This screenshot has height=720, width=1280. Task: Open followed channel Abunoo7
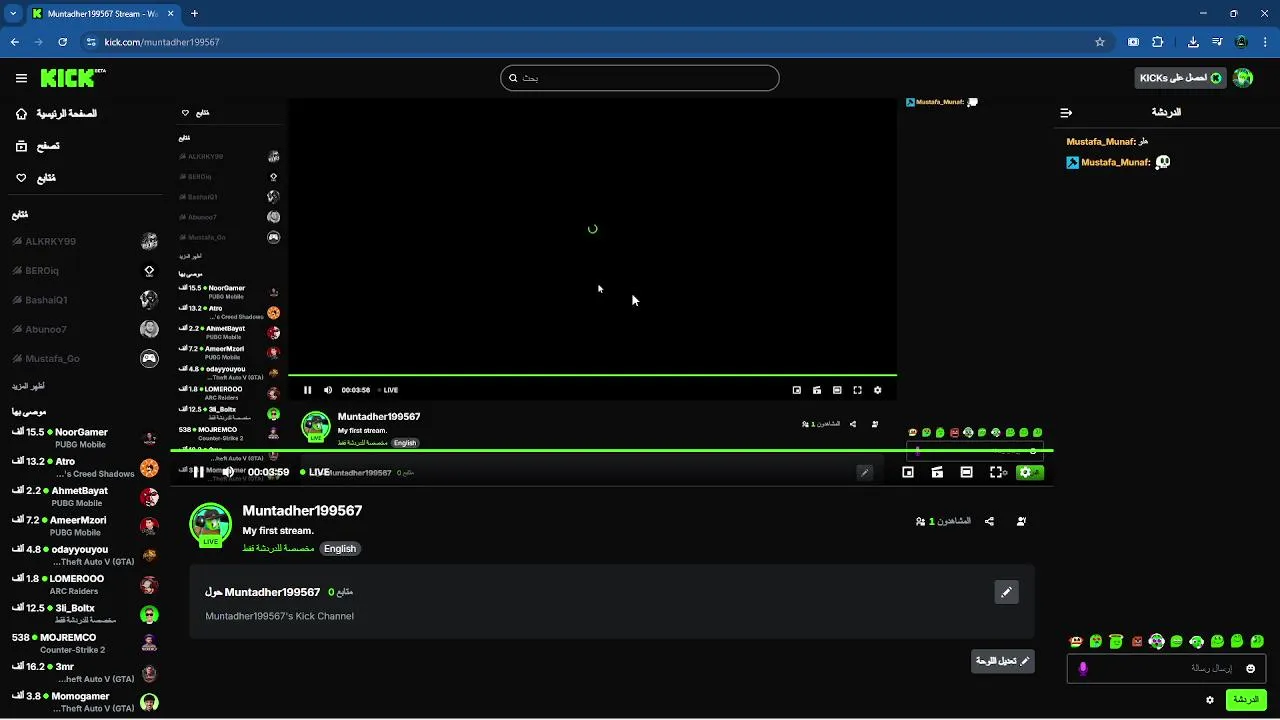point(85,329)
